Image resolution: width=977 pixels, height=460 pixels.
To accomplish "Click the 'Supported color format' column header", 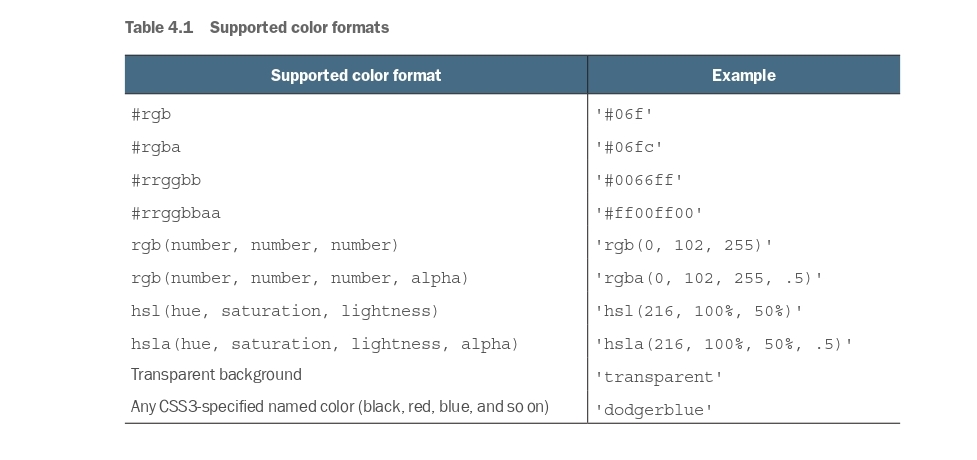I will (x=355, y=75).
